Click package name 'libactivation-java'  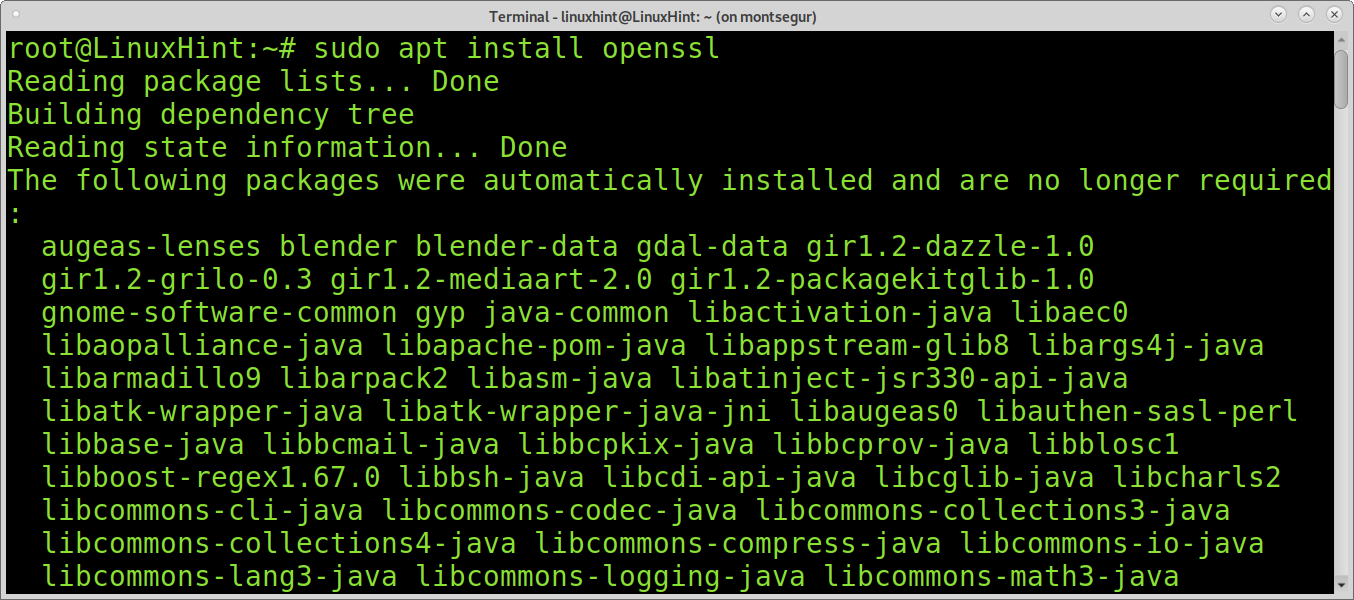point(840,312)
